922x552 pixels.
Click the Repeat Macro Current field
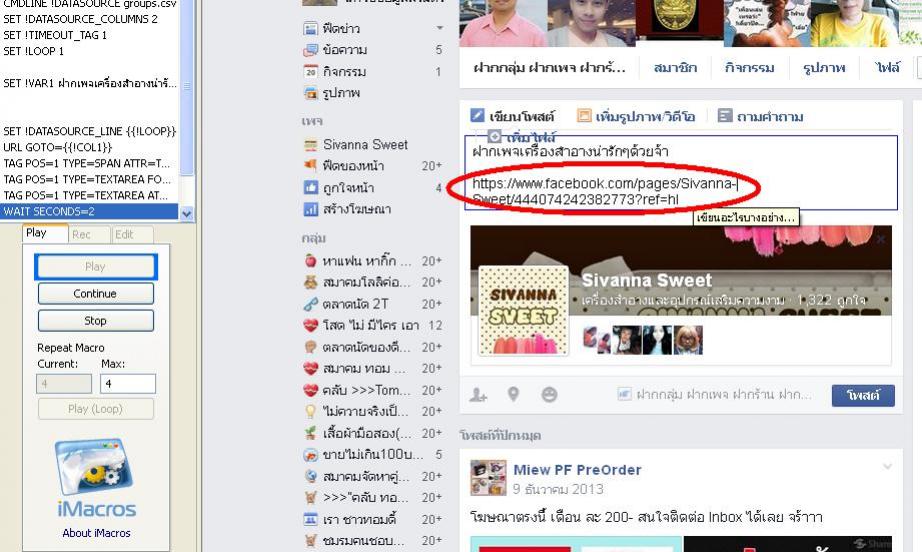click(64, 384)
